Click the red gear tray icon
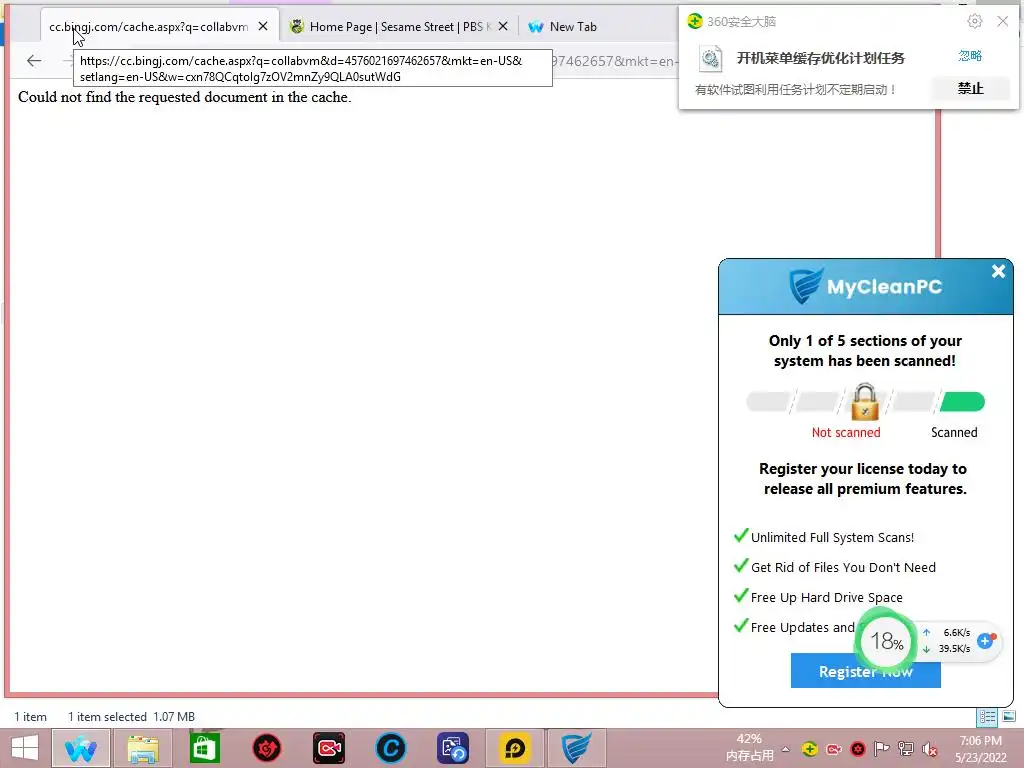The image size is (1024, 768). 857,749
